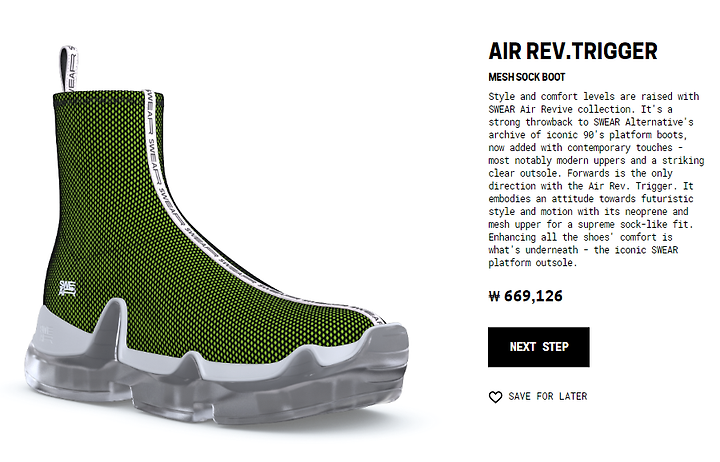The image size is (720, 462).
Task: Click the white SWEAR logo on boot's heel side
Action: pos(67,288)
